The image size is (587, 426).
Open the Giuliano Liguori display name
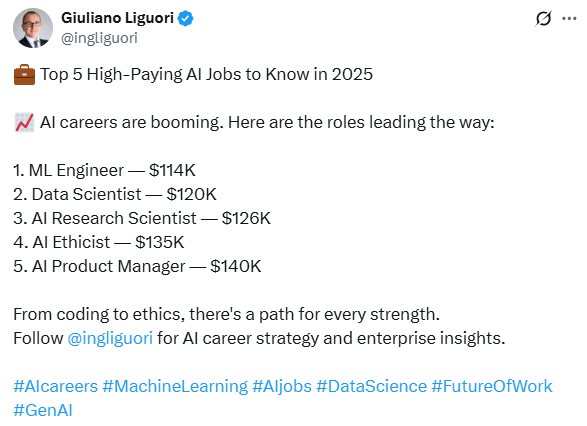tap(117, 18)
